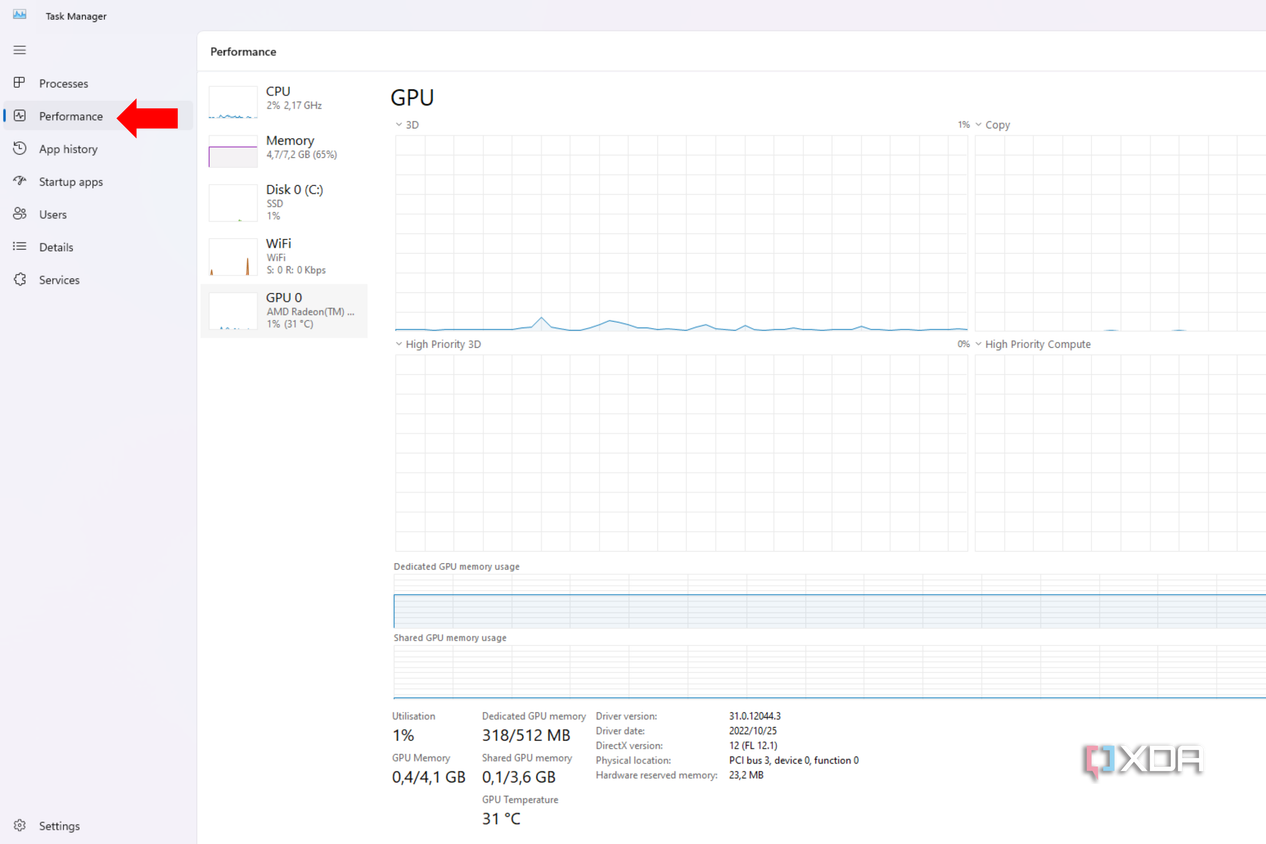This screenshot has width=1266, height=844.
Task: Click DirectX version 12 (FL 12.1) value
Action: coord(753,746)
